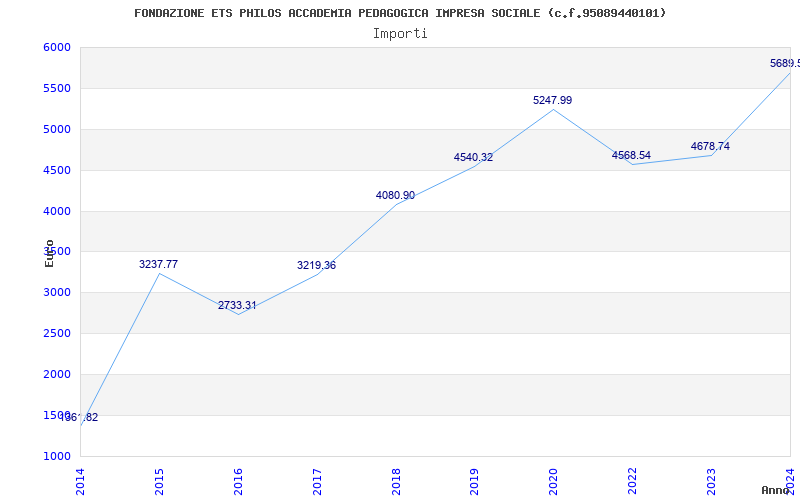Select data label 4678.74
Image resolution: width=800 pixels, height=500 pixels.
click(710, 146)
